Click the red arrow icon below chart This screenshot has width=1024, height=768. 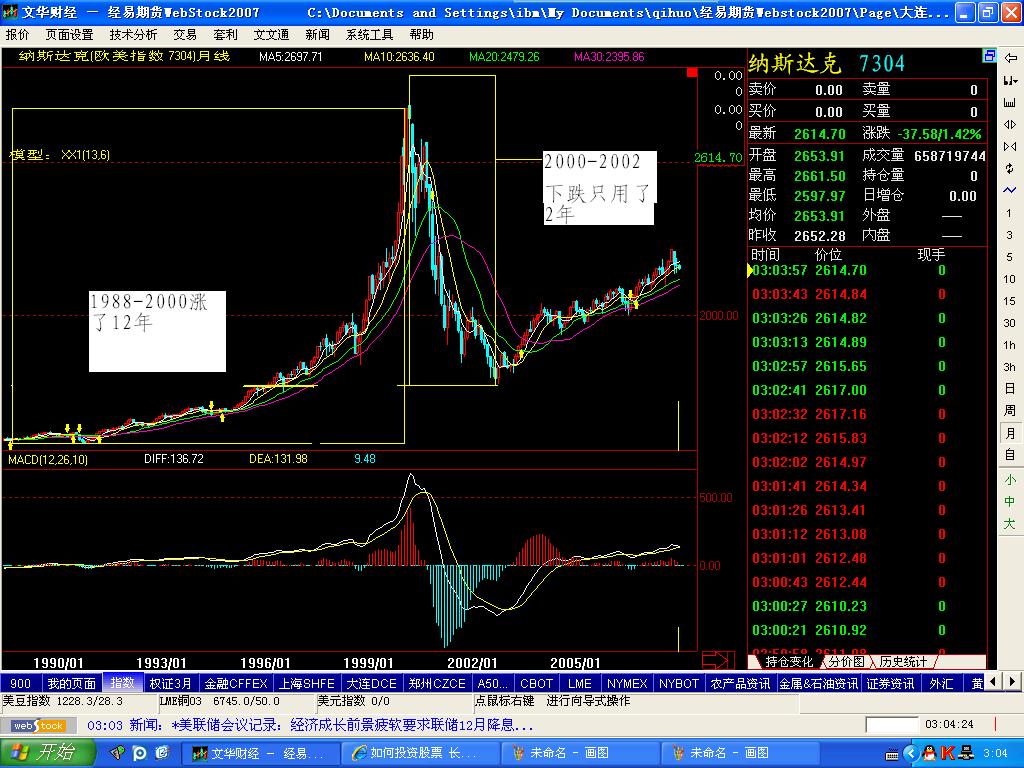point(715,660)
